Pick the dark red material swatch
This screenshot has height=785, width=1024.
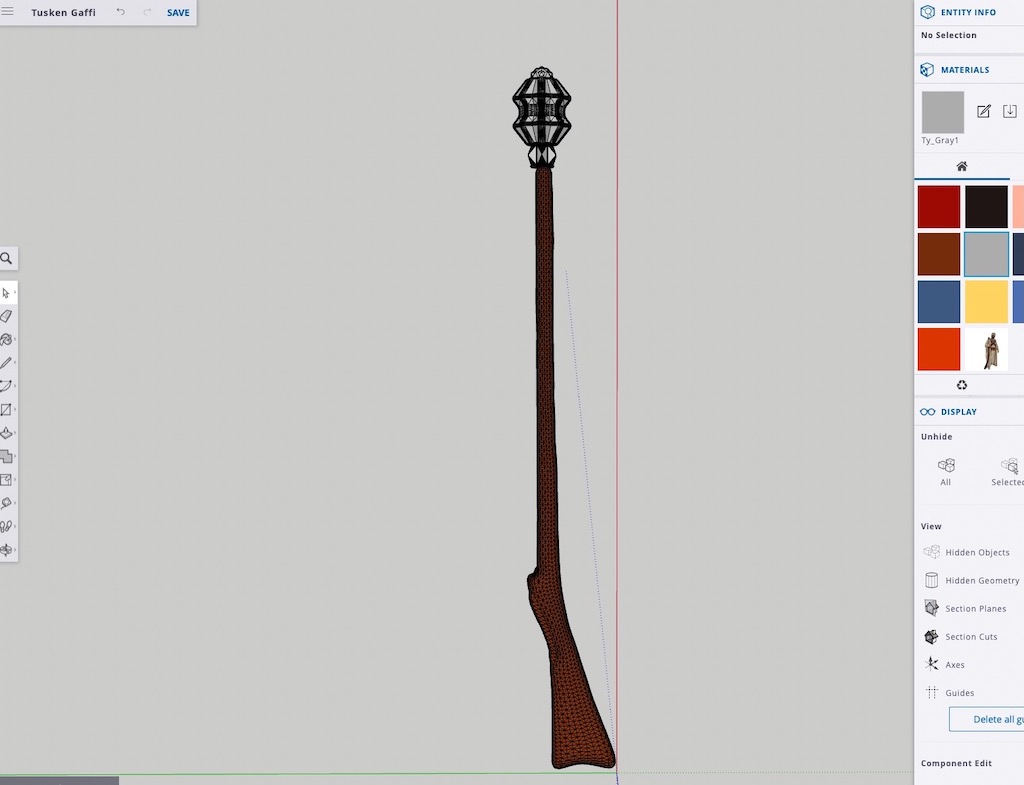pyautogui.click(x=938, y=207)
